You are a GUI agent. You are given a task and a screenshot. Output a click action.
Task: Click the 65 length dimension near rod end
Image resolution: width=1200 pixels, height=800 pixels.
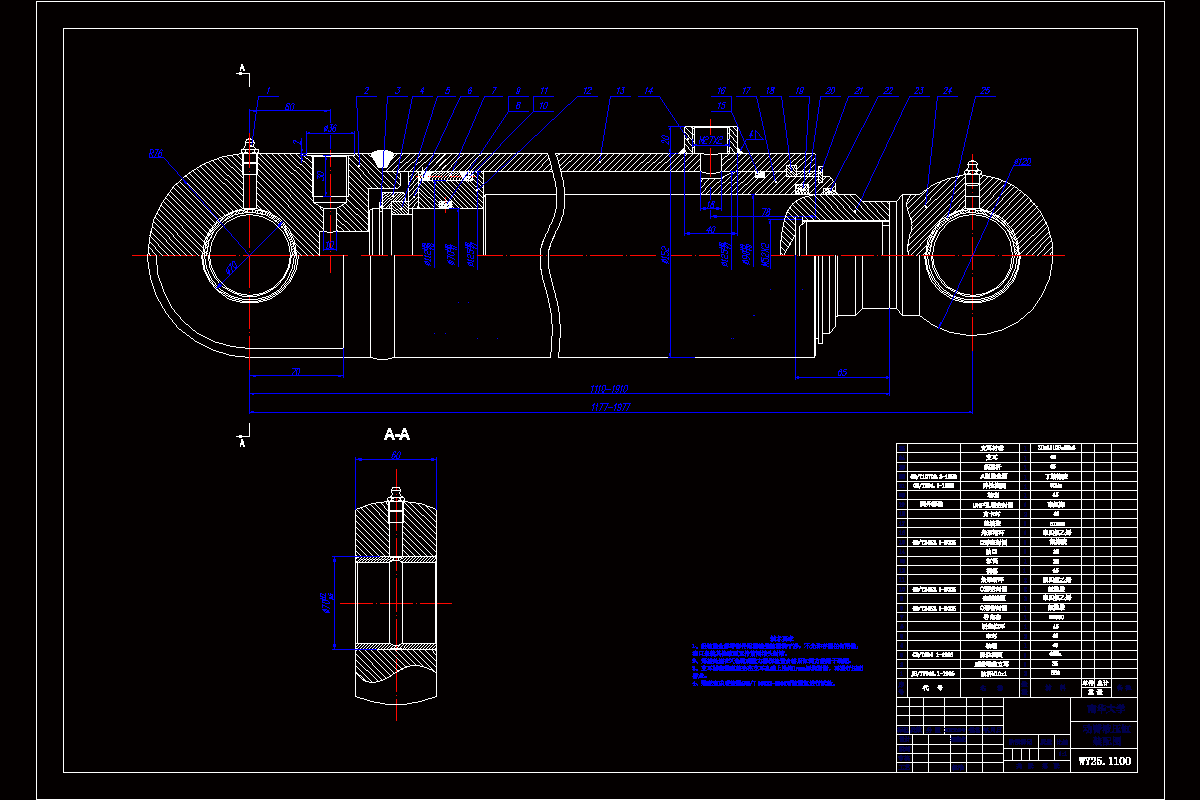(x=842, y=372)
